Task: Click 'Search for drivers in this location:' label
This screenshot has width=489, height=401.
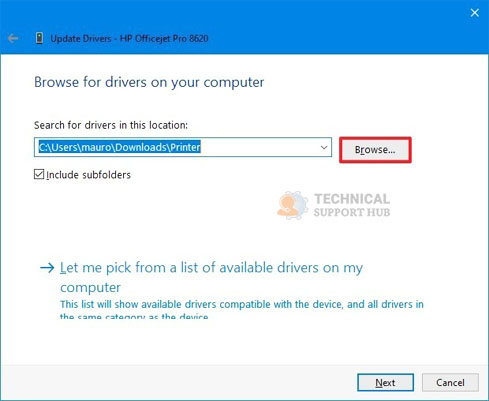Action: 111,125
